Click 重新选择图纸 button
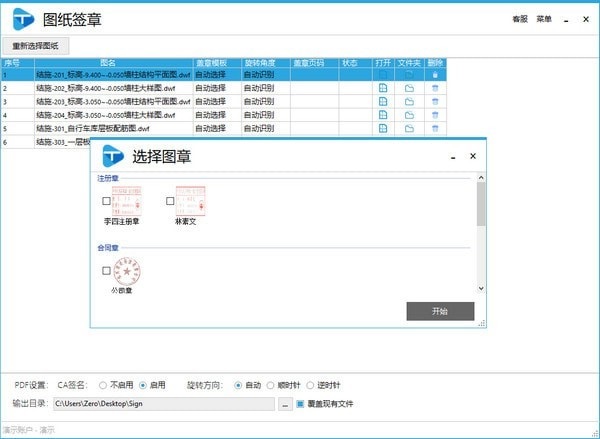The height and width of the screenshot is (439, 600). pyautogui.click(x=35, y=46)
